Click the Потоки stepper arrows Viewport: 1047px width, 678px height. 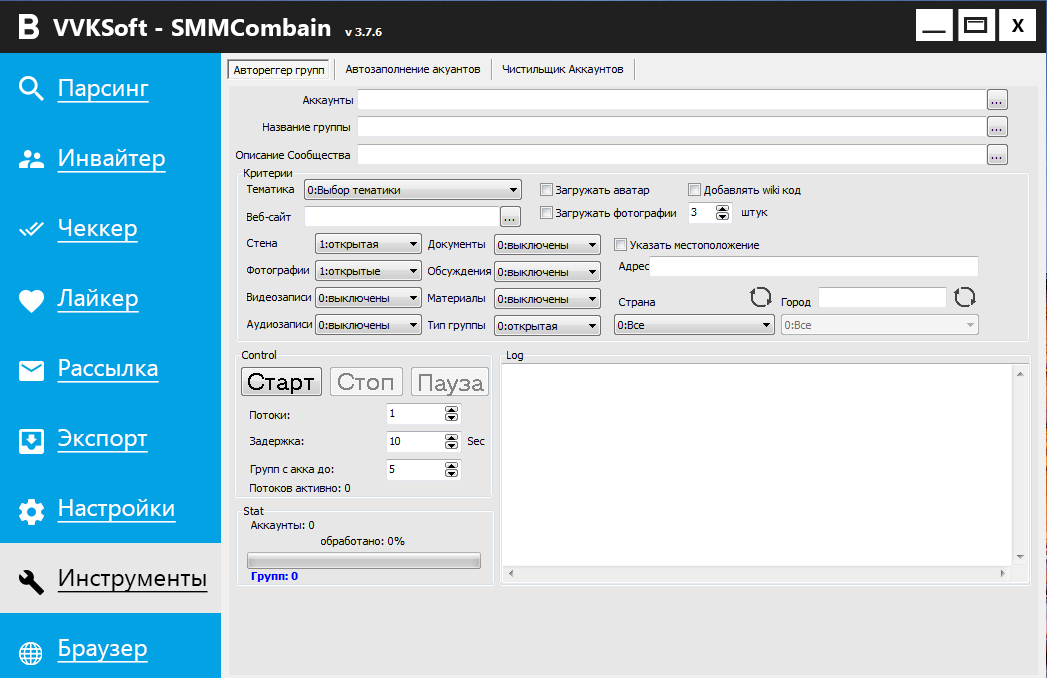coord(451,414)
